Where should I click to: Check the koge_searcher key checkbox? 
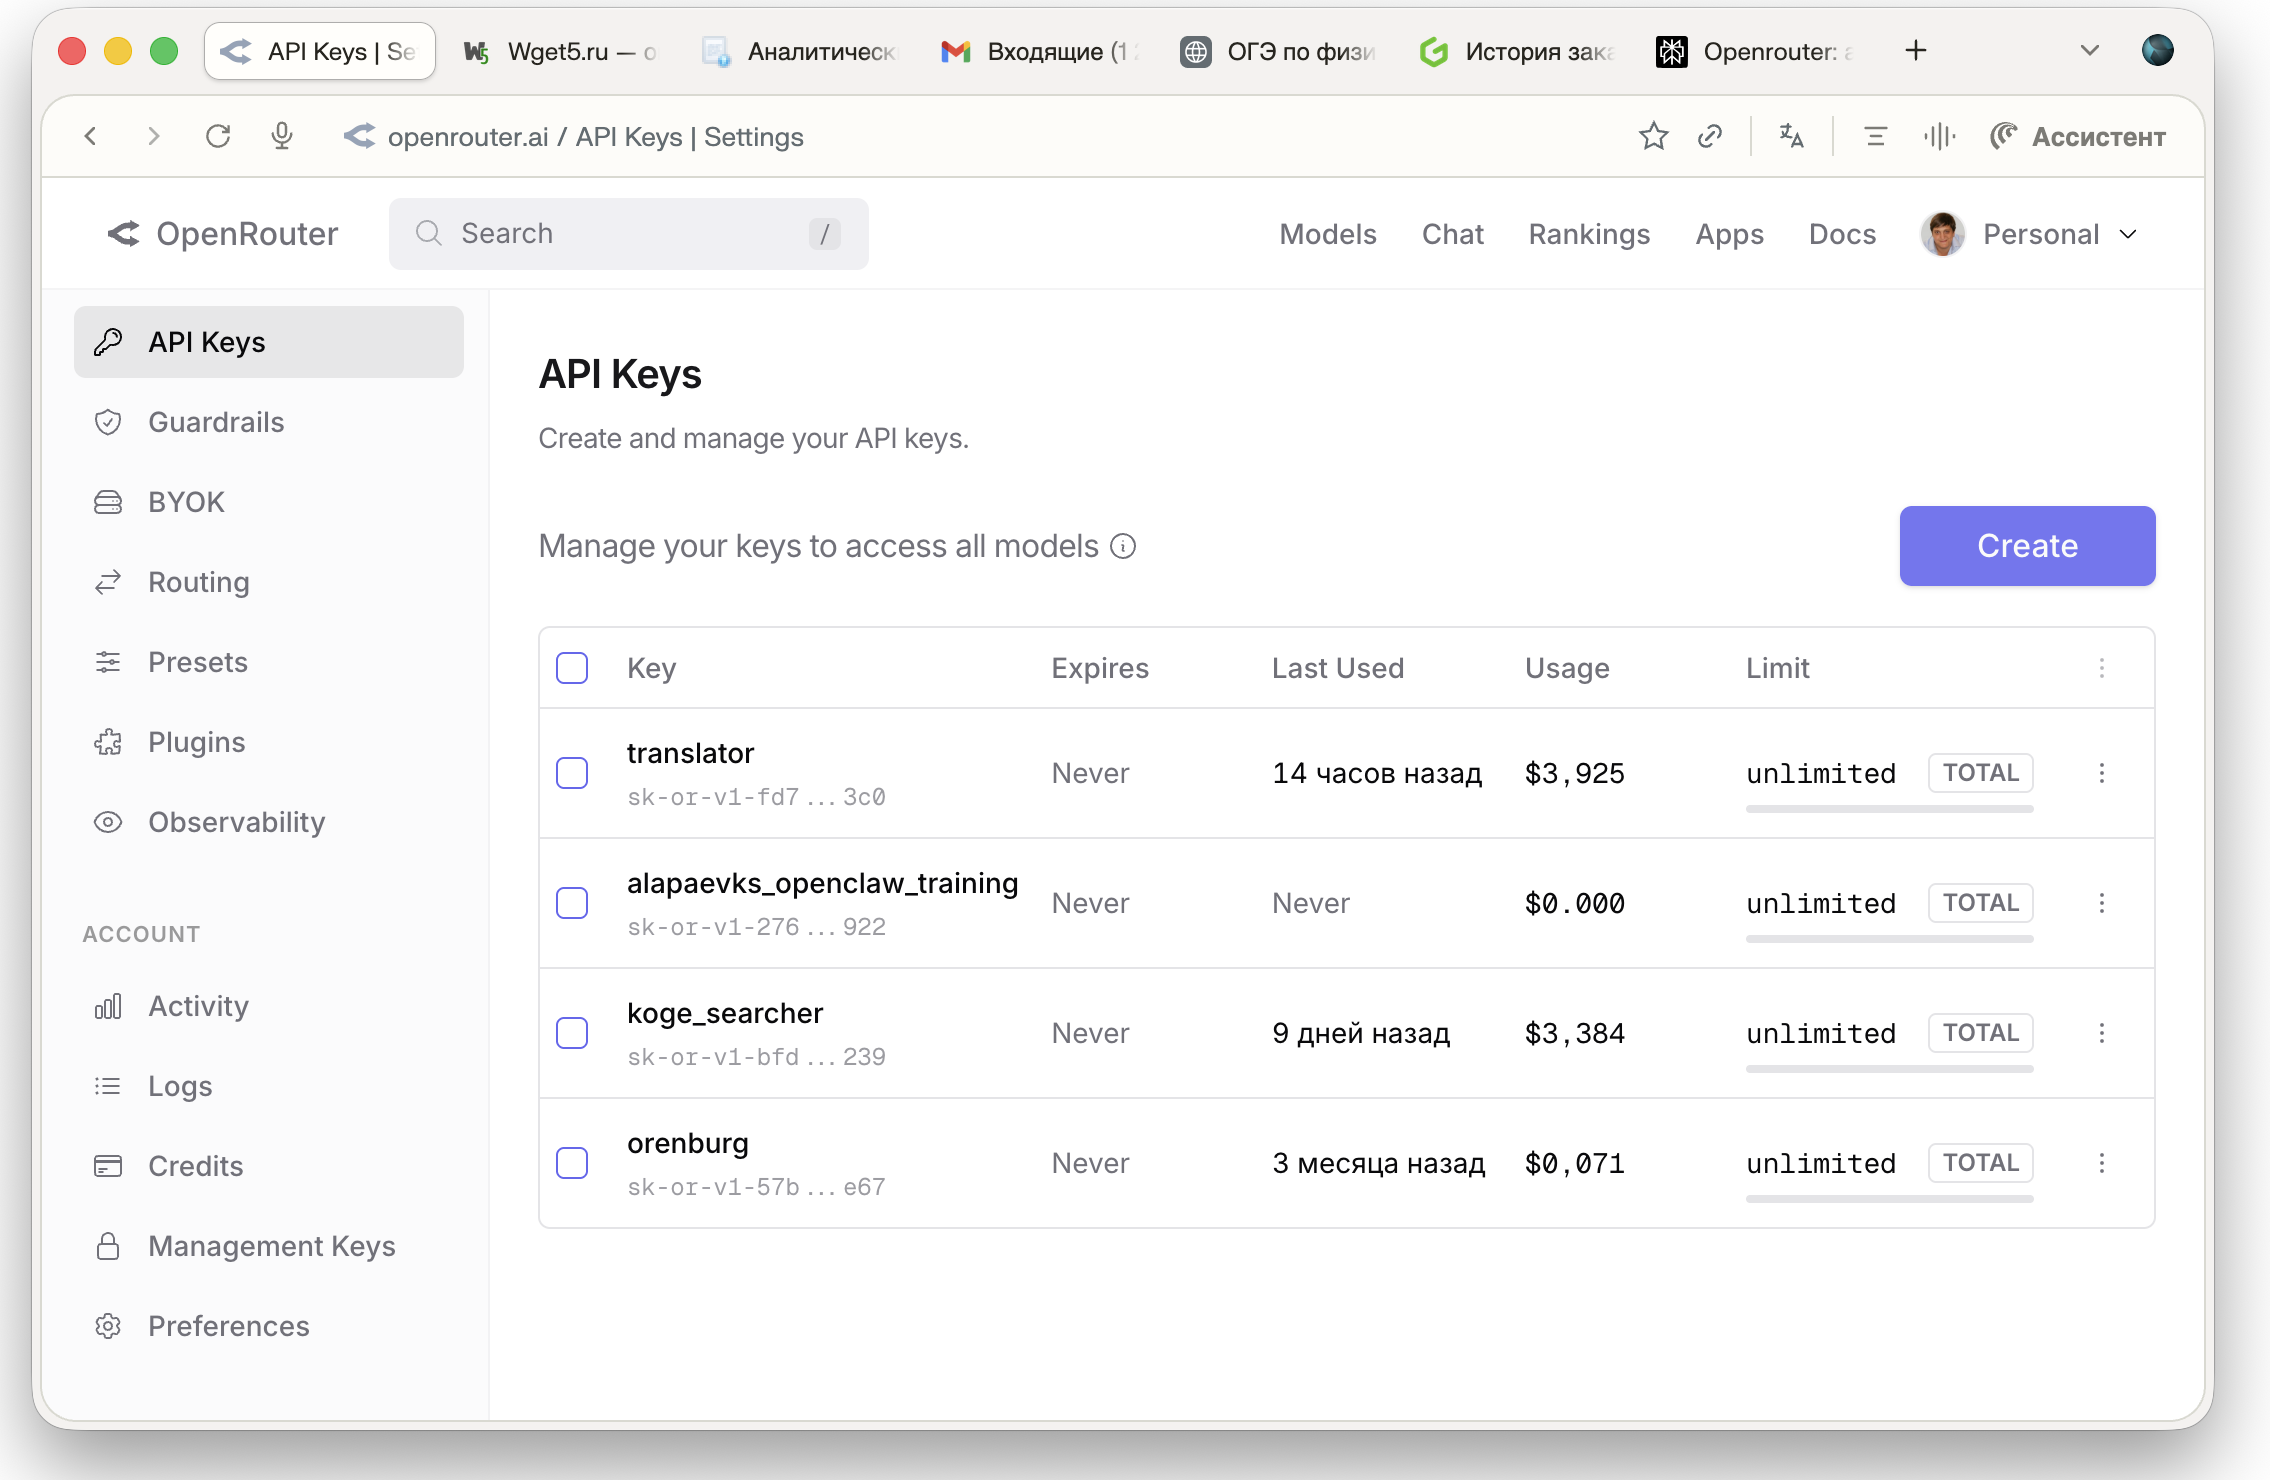click(x=572, y=1033)
